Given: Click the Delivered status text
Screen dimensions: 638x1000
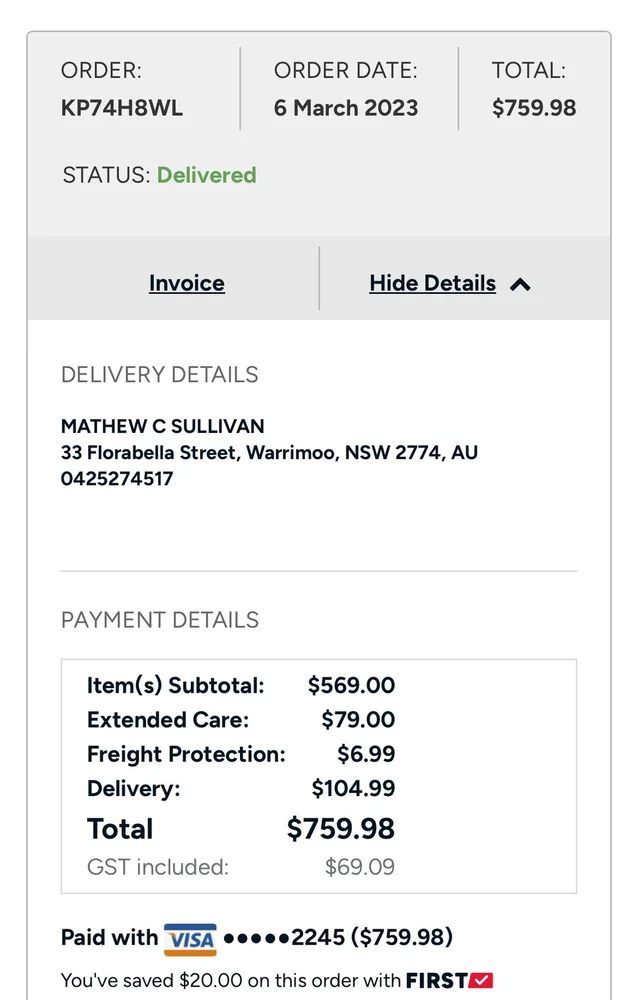Looking at the screenshot, I should pyautogui.click(x=206, y=175).
